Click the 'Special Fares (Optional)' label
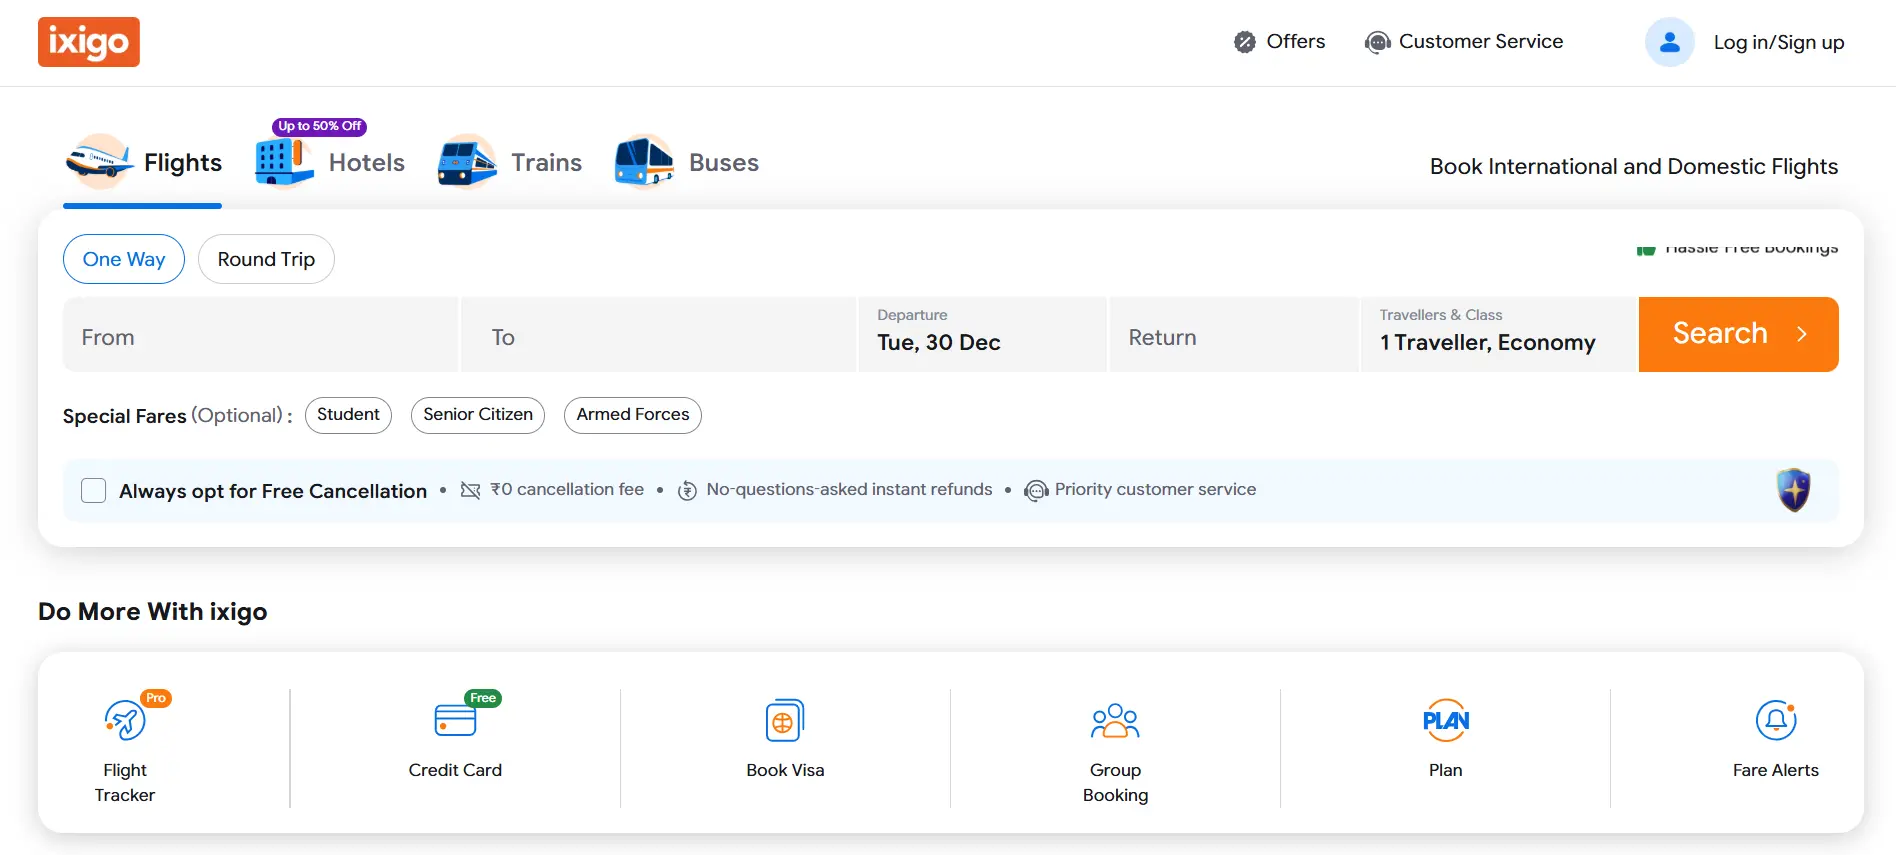This screenshot has height=855, width=1896. [x=178, y=416]
